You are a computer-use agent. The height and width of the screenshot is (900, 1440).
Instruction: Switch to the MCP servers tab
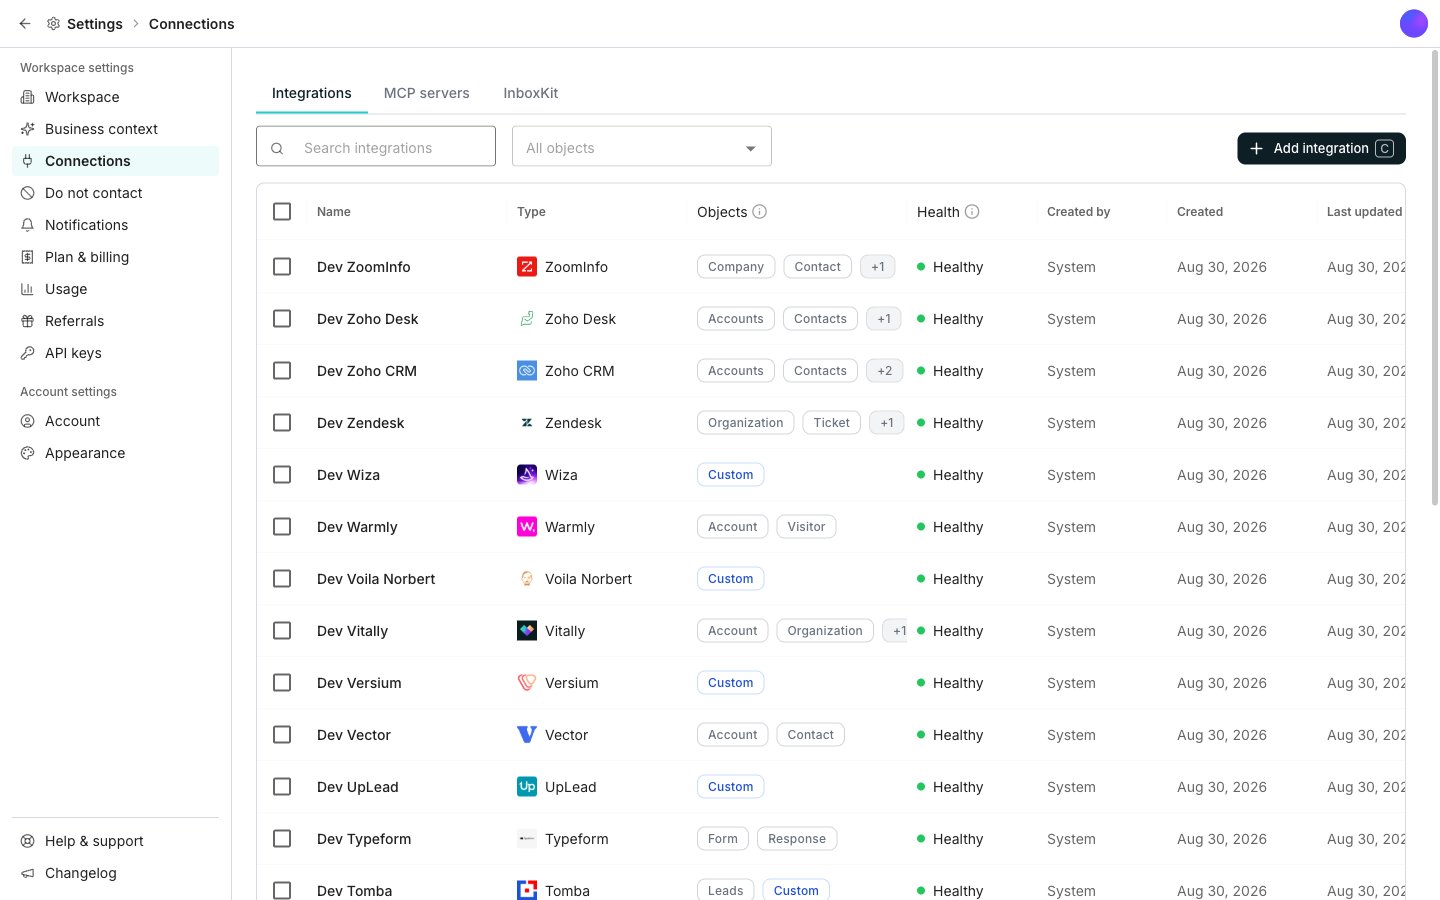(427, 93)
